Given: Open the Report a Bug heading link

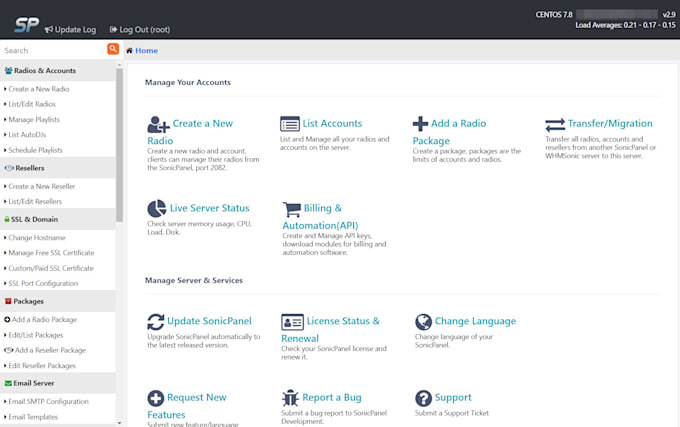Looking at the screenshot, I should [x=332, y=398].
